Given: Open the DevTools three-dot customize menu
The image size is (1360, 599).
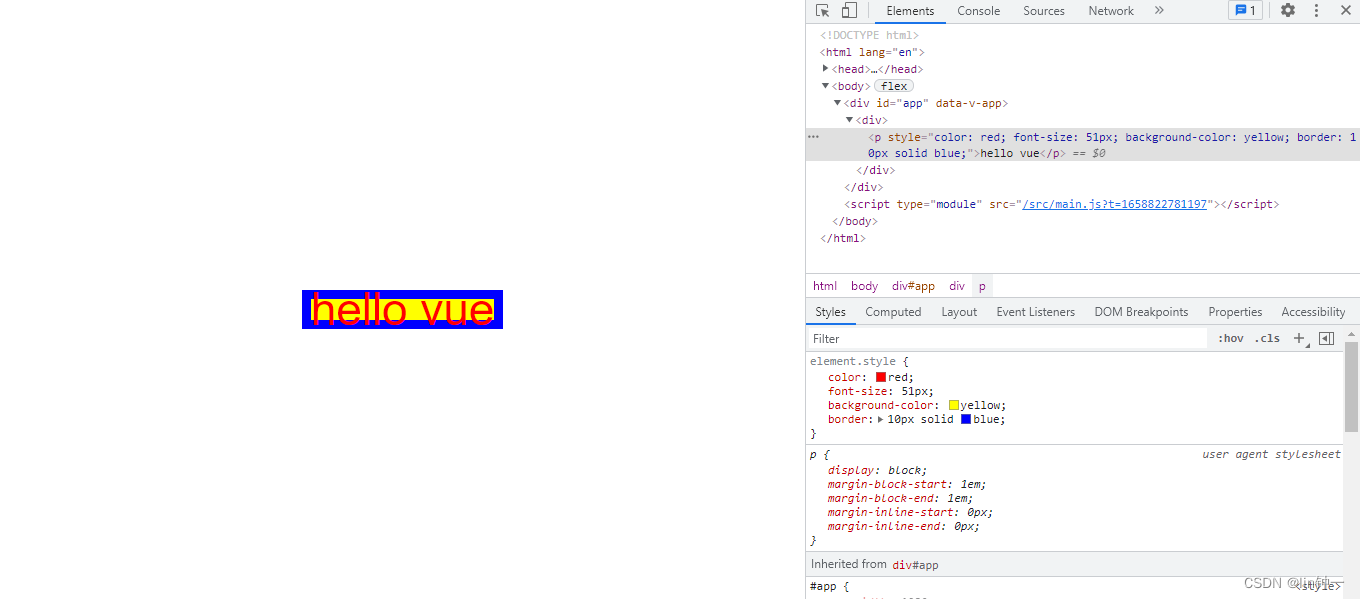Looking at the screenshot, I should click(x=1316, y=11).
